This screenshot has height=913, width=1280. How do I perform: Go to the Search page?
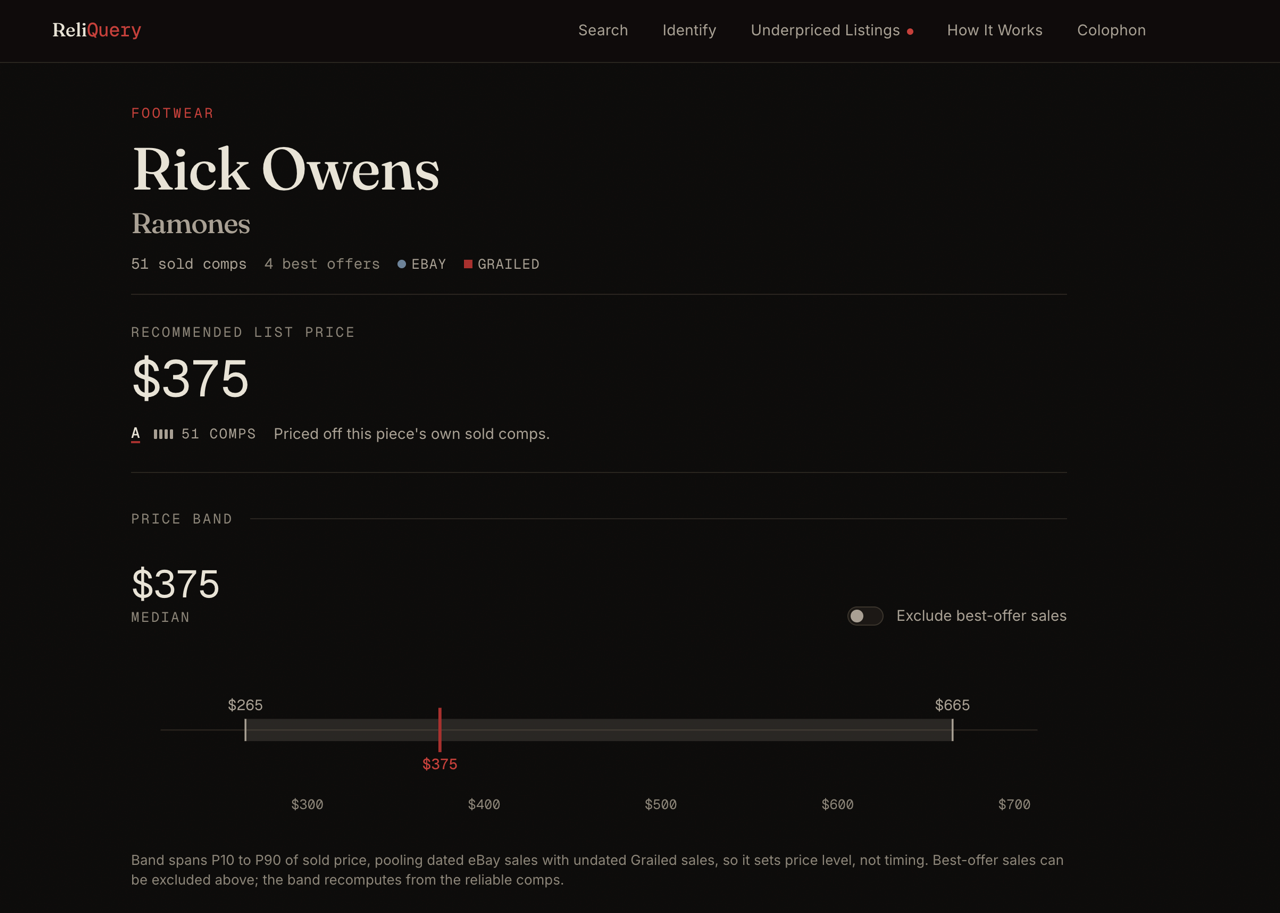pos(603,30)
